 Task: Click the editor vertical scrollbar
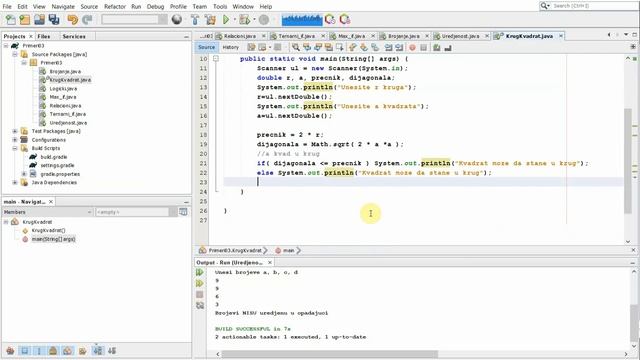click(628, 161)
